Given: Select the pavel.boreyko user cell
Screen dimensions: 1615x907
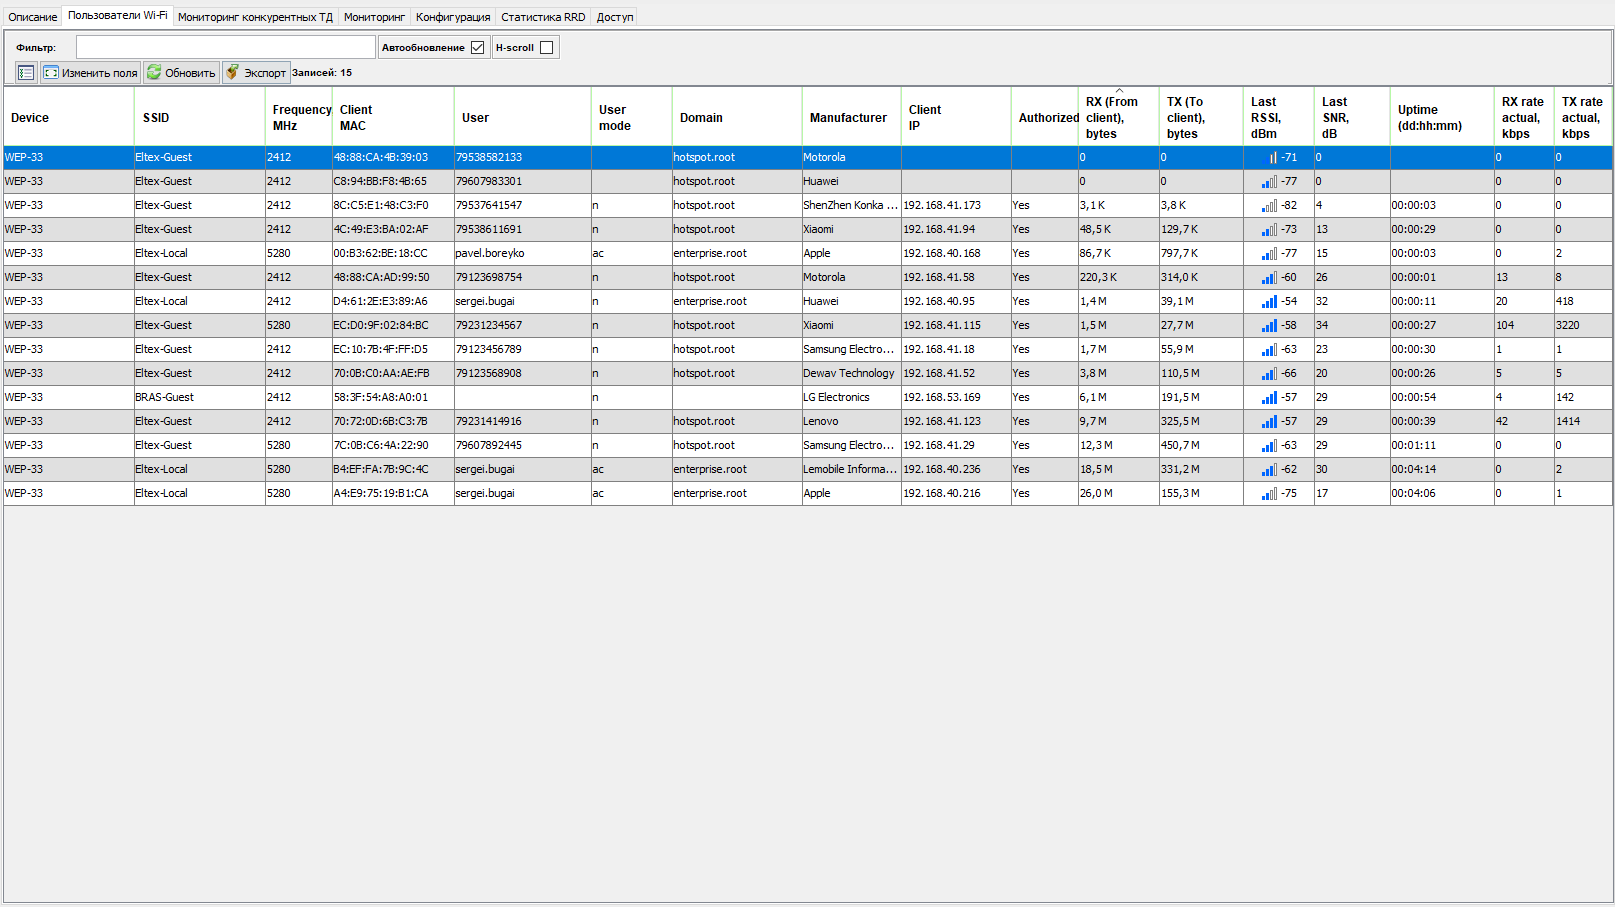Looking at the screenshot, I should [x=523, y=254].
